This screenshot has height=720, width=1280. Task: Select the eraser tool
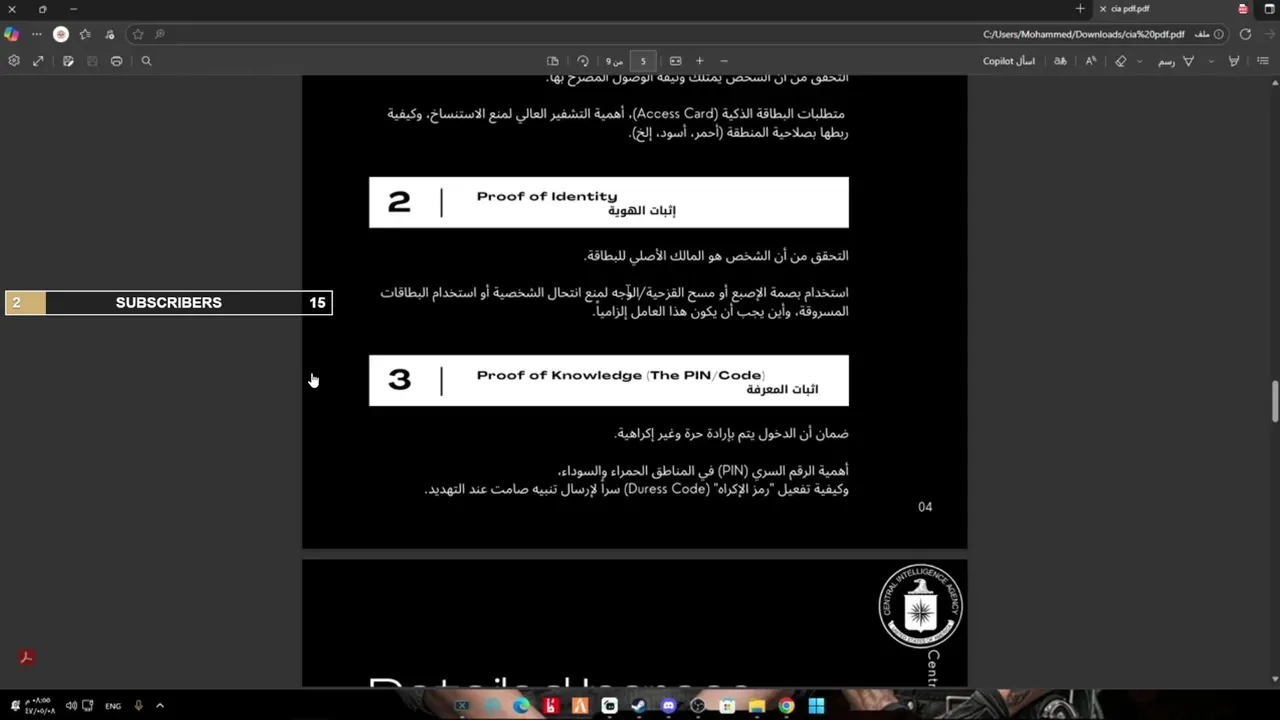[1121, 61]
